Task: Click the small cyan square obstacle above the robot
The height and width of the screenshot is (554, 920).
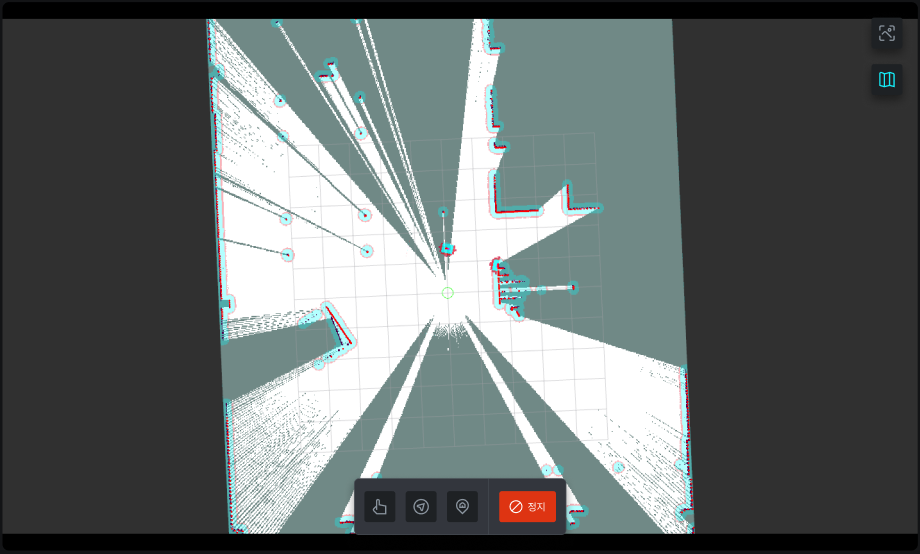Action: coord(447,249)
